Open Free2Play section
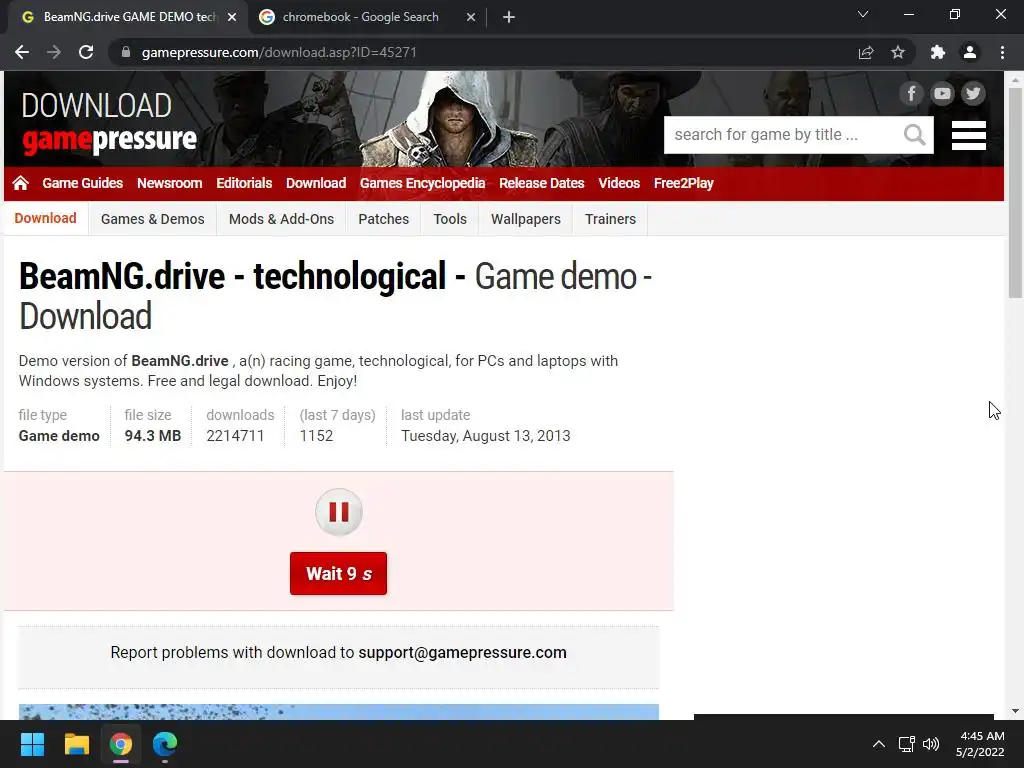This screenshot has width=1024, height=768. (683, 184)
